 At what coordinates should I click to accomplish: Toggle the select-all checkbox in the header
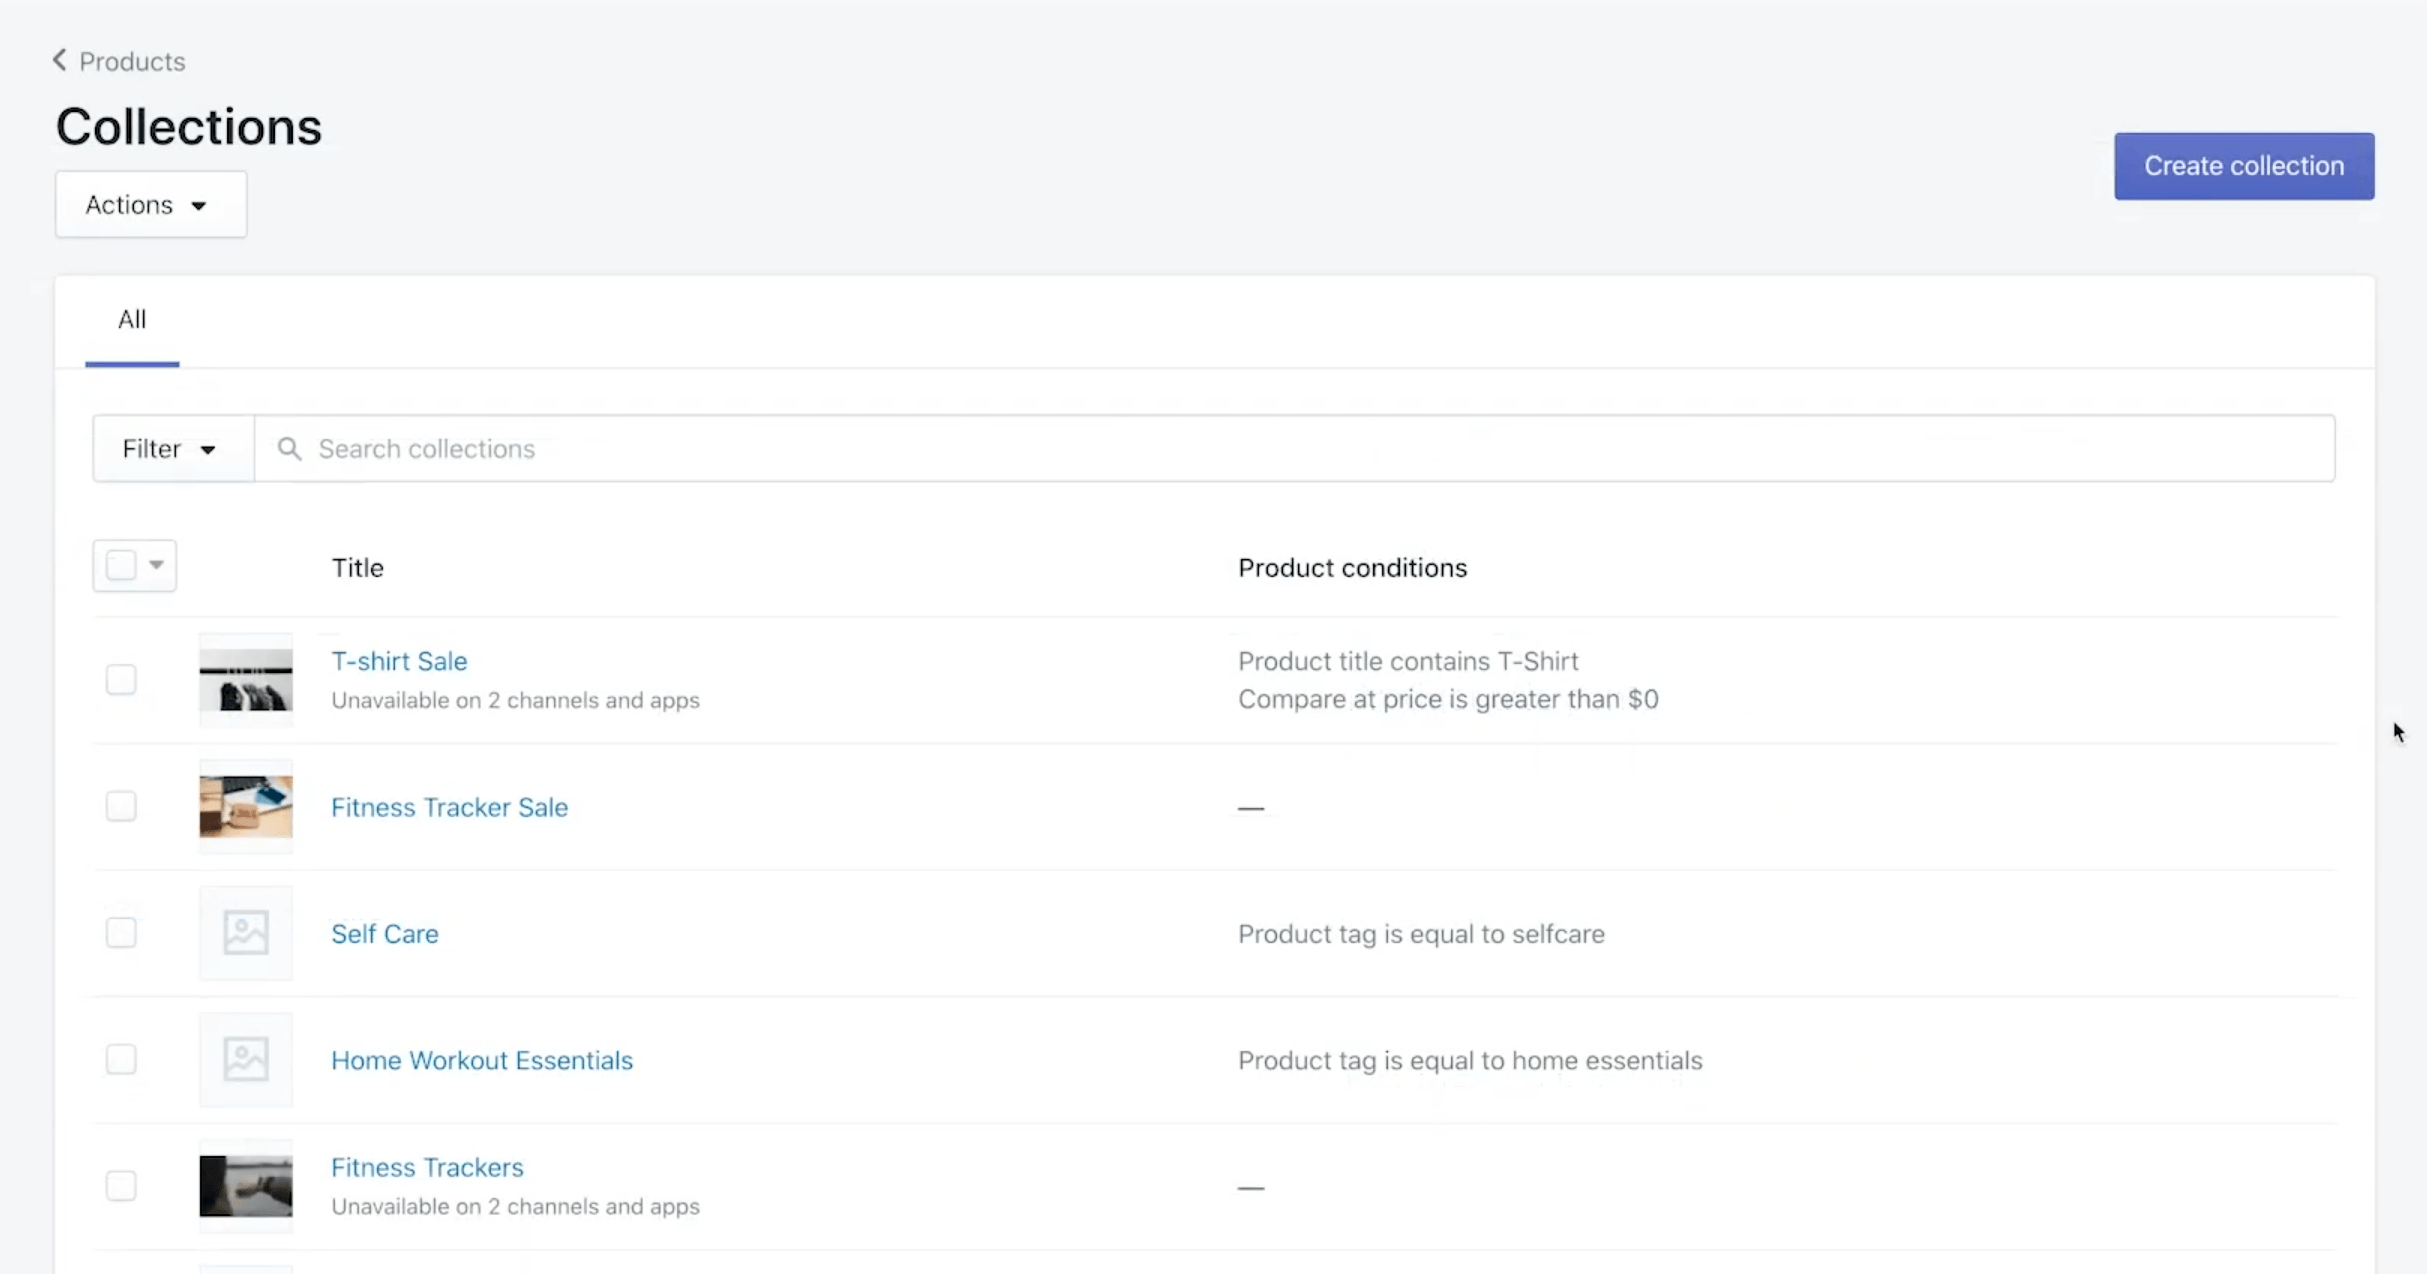120,565
